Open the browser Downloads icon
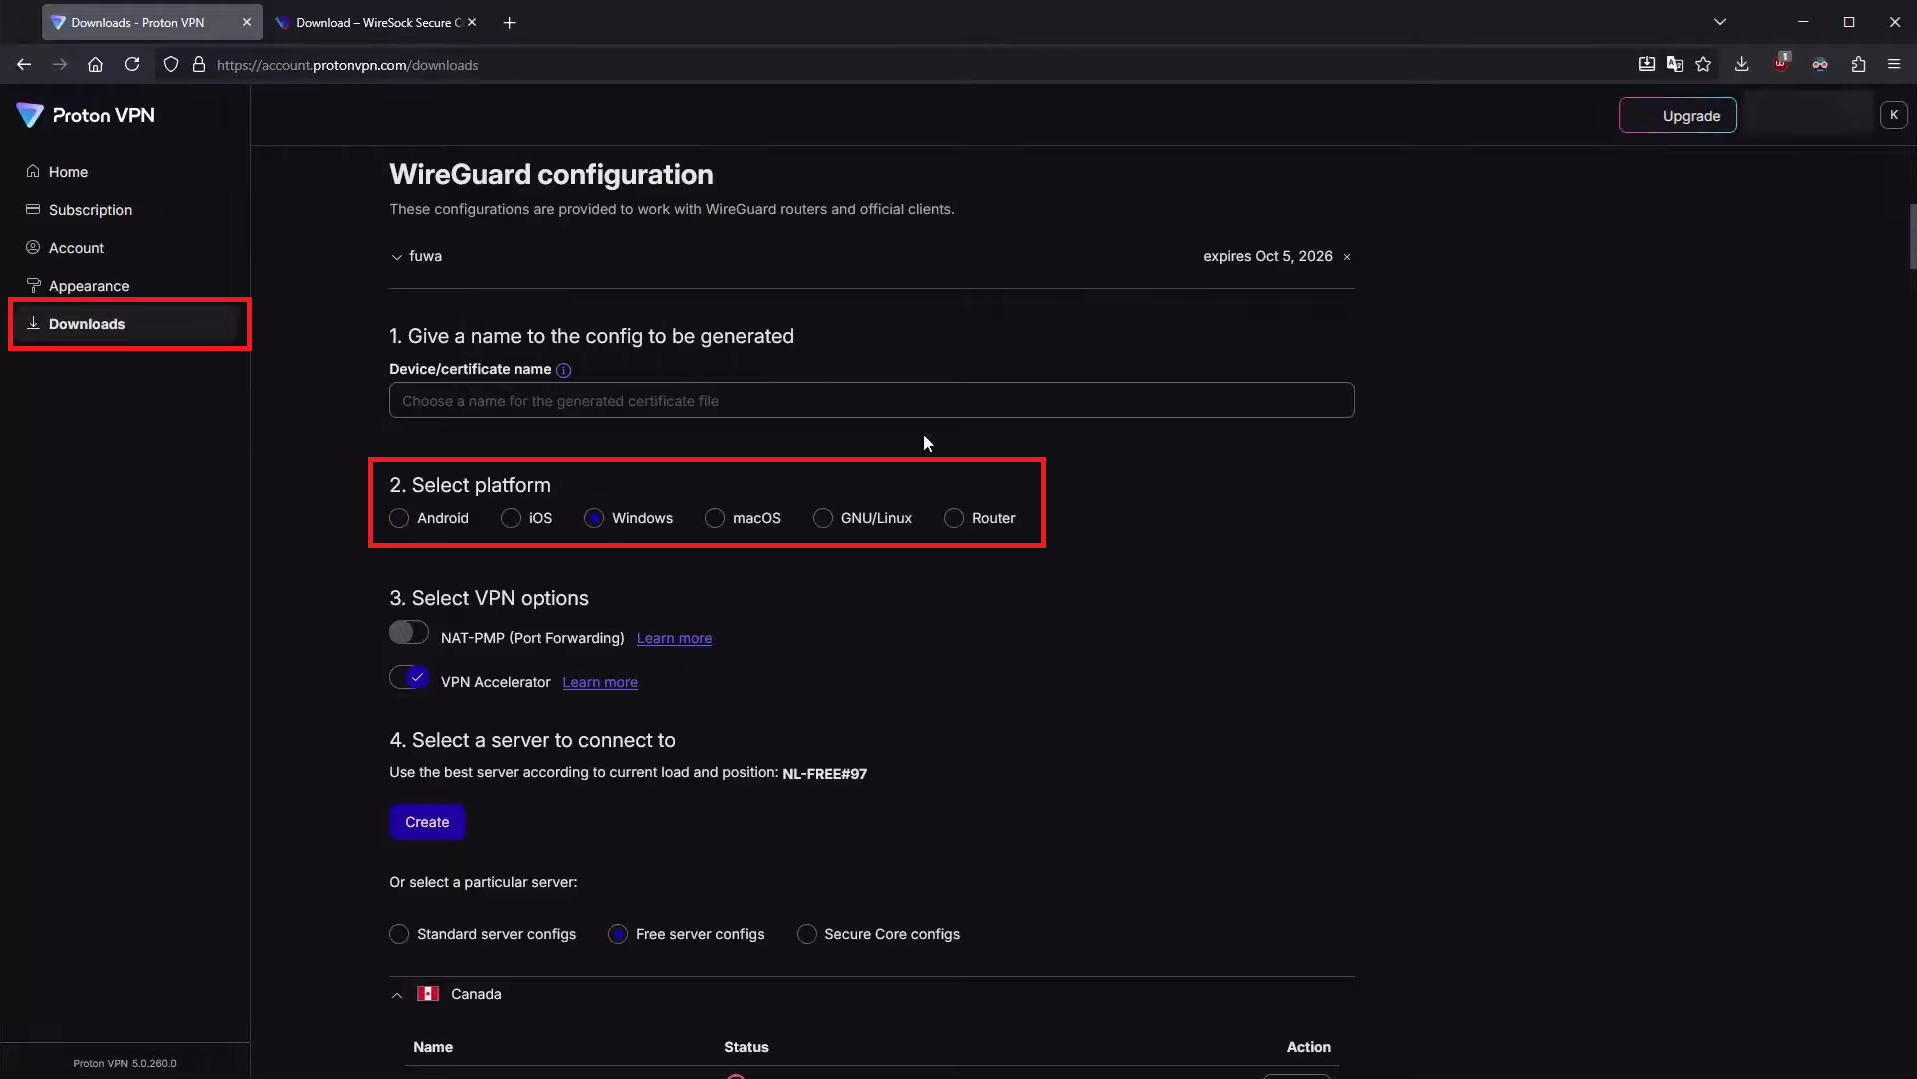Image resolution: width=1917 pixels, height=1079 pixels. 1742,64
